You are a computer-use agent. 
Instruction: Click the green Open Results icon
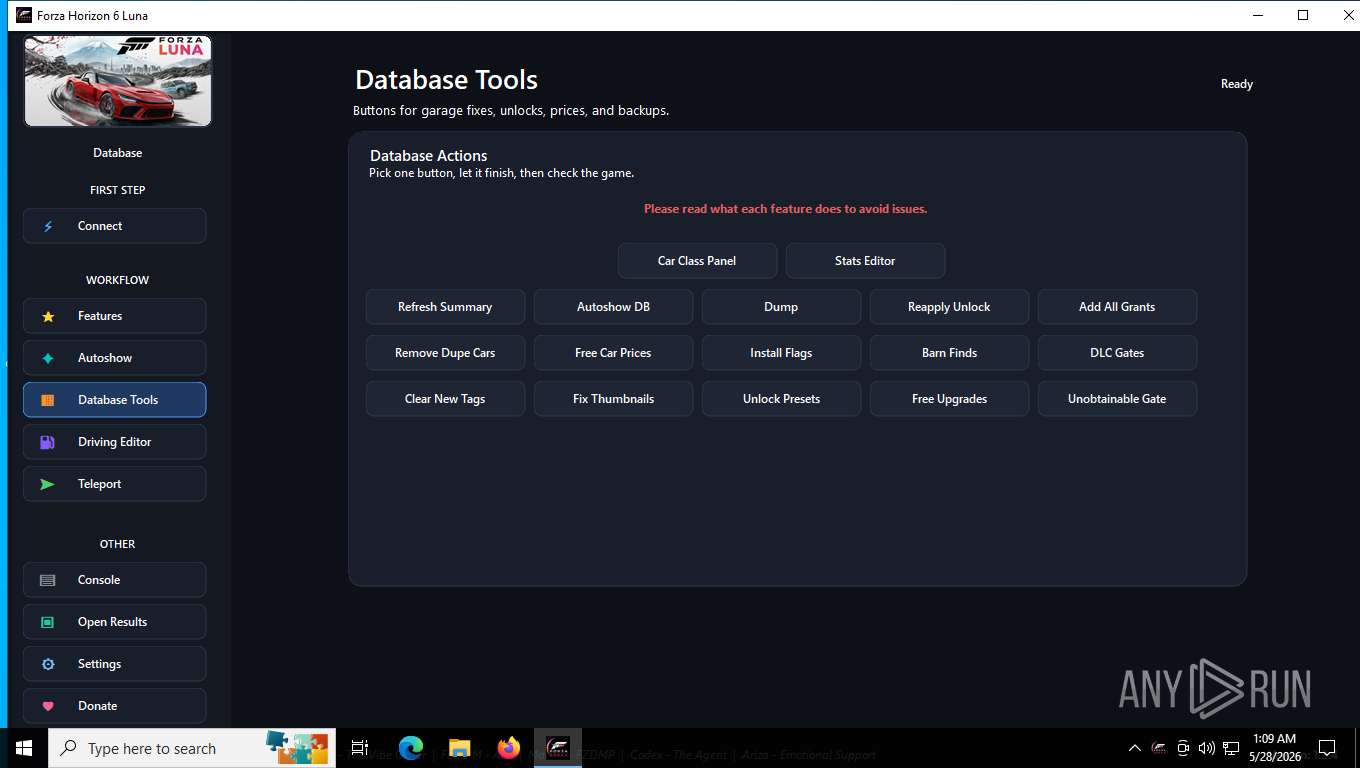click(48, 622)
